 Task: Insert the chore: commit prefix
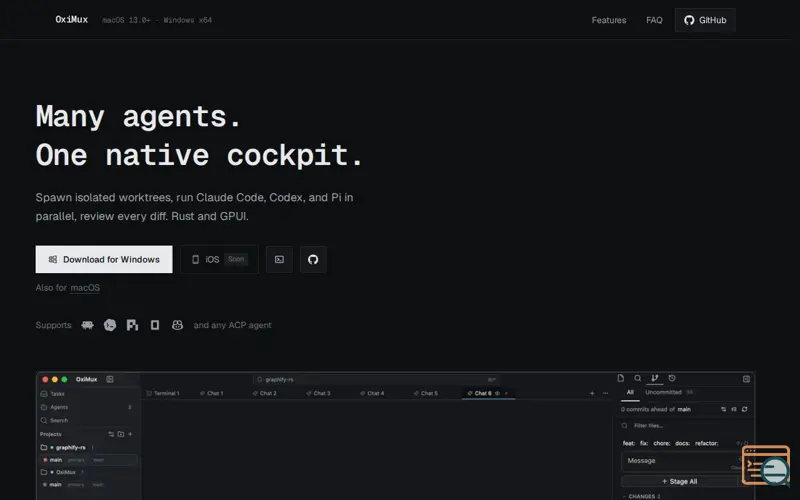click(662, 443)
